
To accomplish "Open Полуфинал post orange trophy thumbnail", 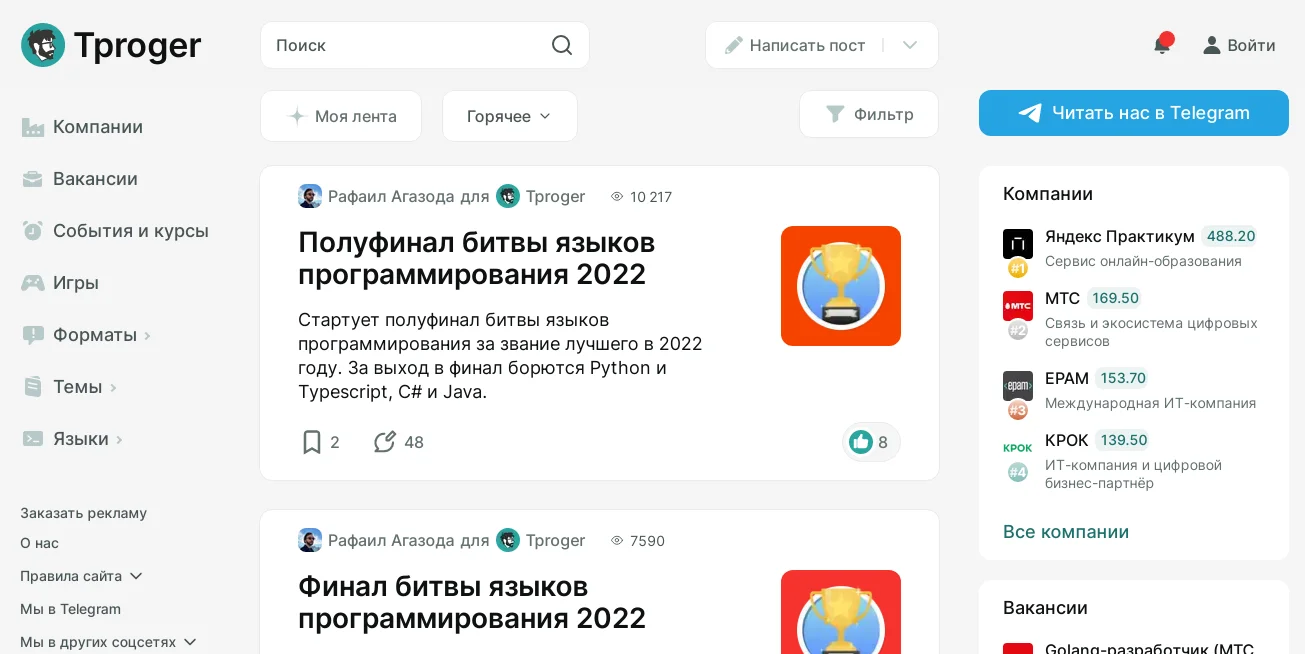I will click(841, 286).
